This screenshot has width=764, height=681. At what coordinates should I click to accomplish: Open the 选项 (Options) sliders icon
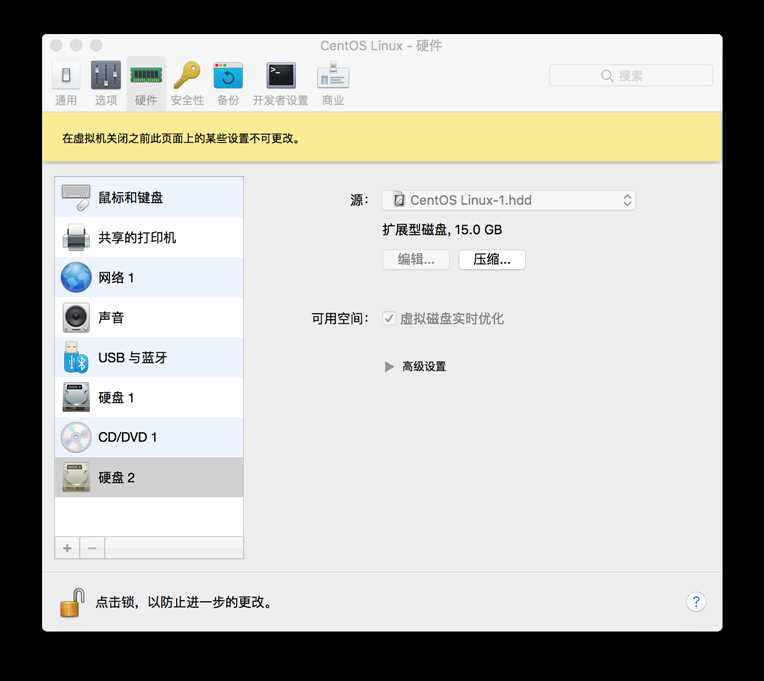[106, 76]
